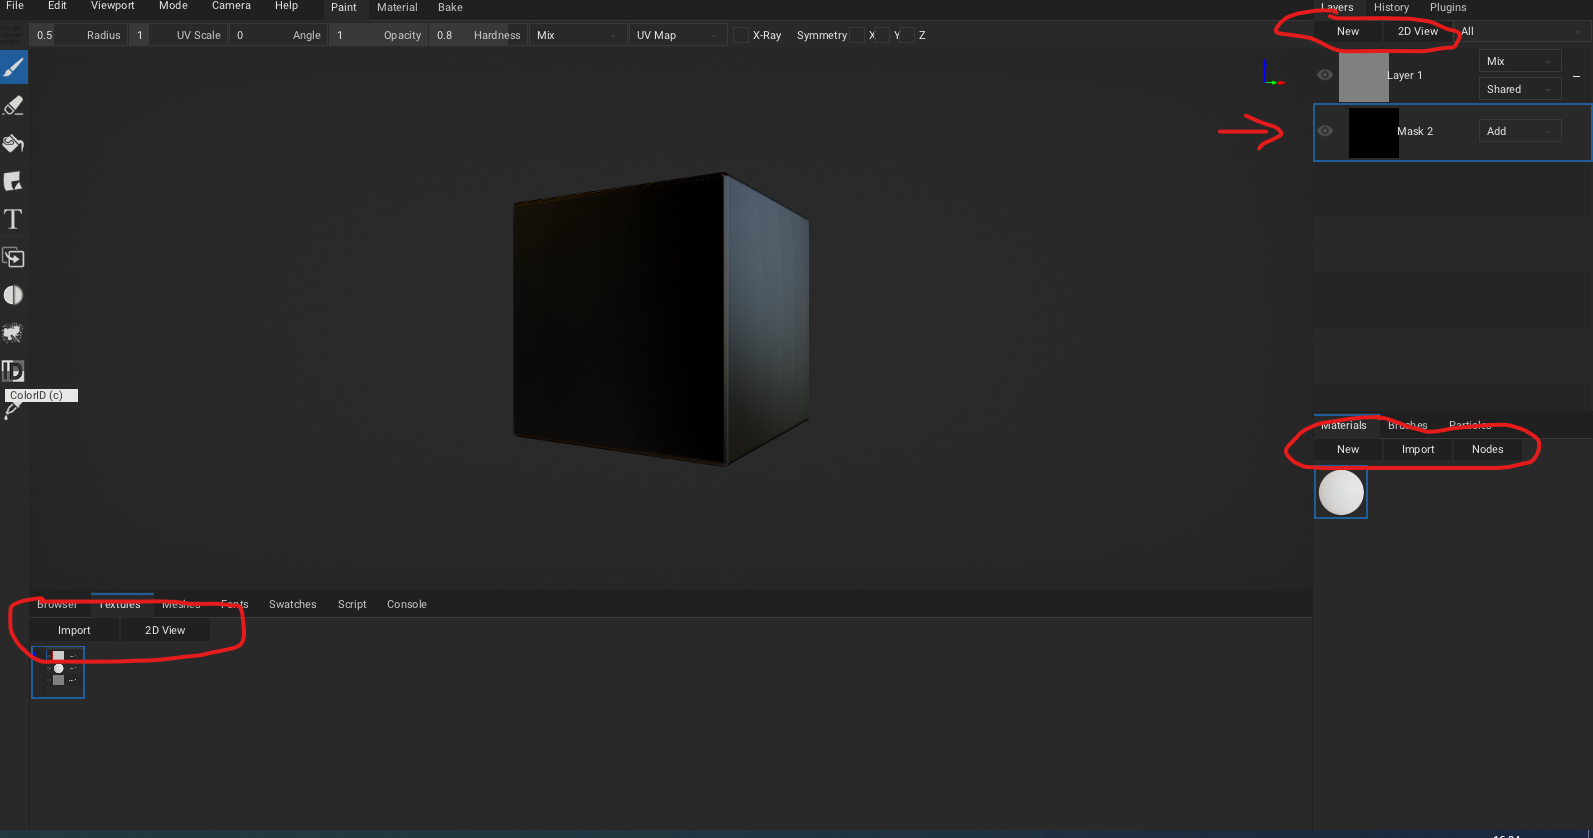Screen dimensions: 1593x838
Task: Click Import in the Textures tab
Action: click(x=74, y=630)
